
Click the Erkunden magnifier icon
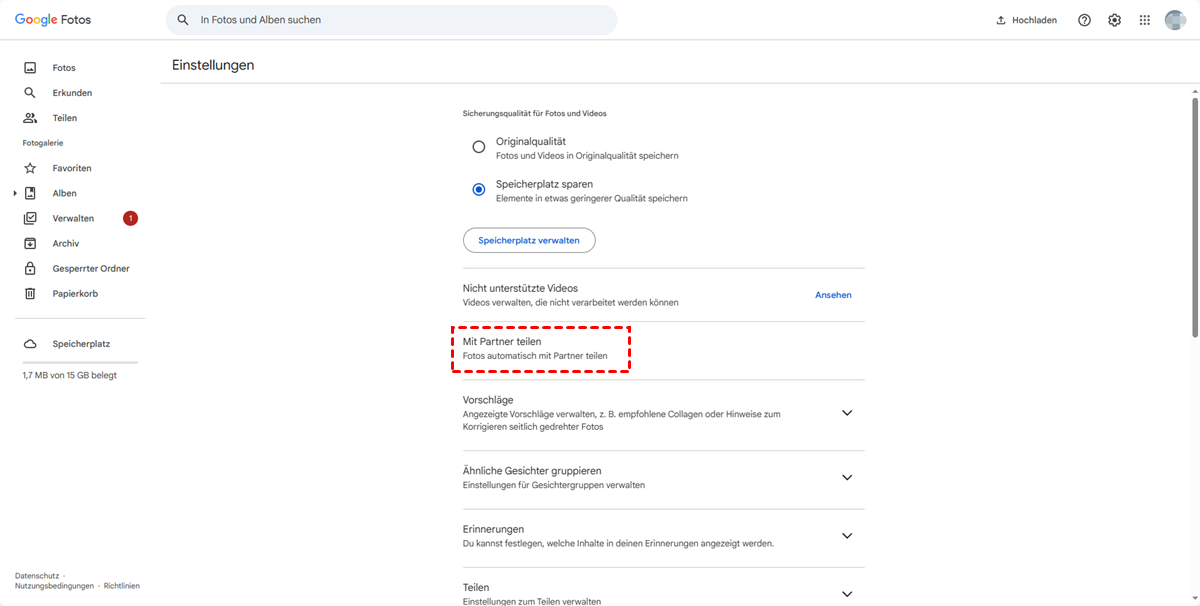click(30, 93)
